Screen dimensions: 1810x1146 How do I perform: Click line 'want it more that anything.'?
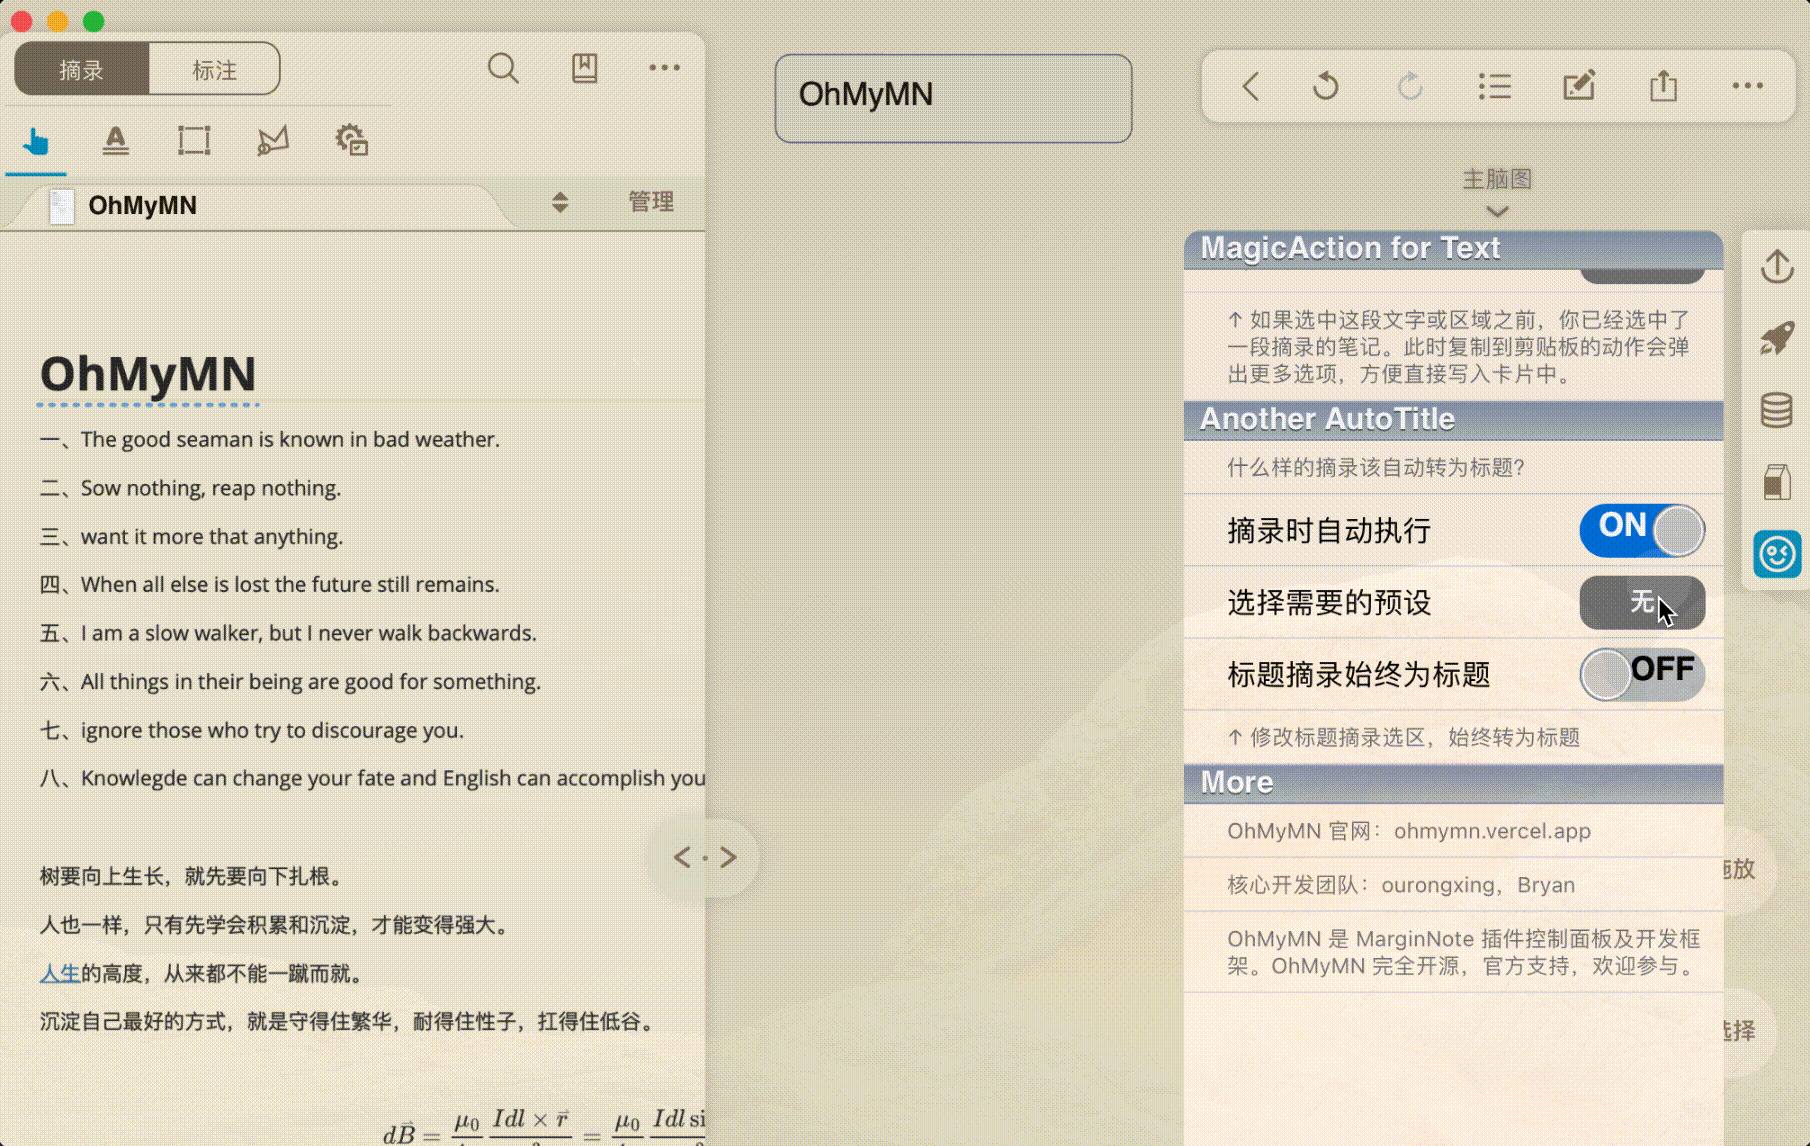212,536
